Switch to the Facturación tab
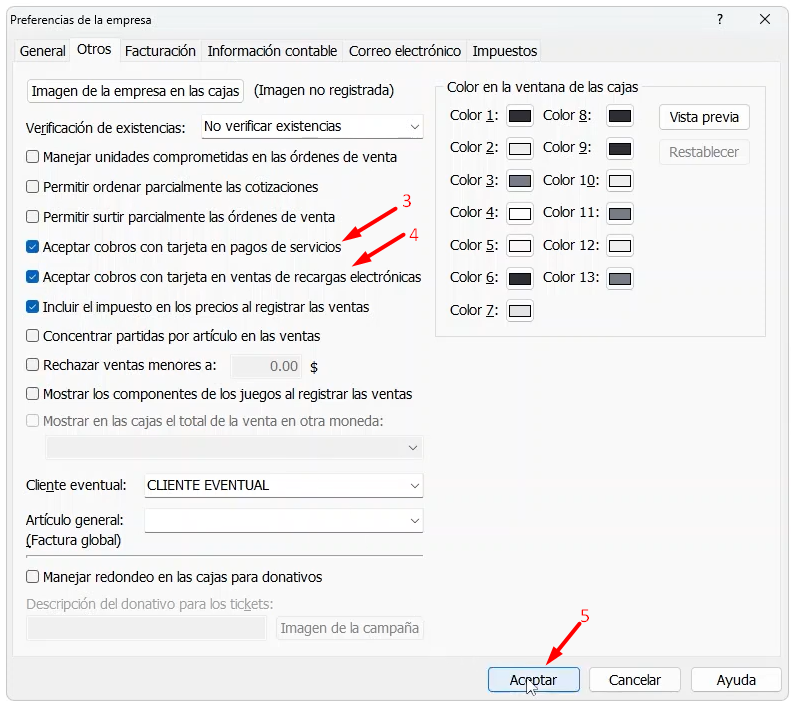This screenshot has height=701, width=791. [161, 51]
